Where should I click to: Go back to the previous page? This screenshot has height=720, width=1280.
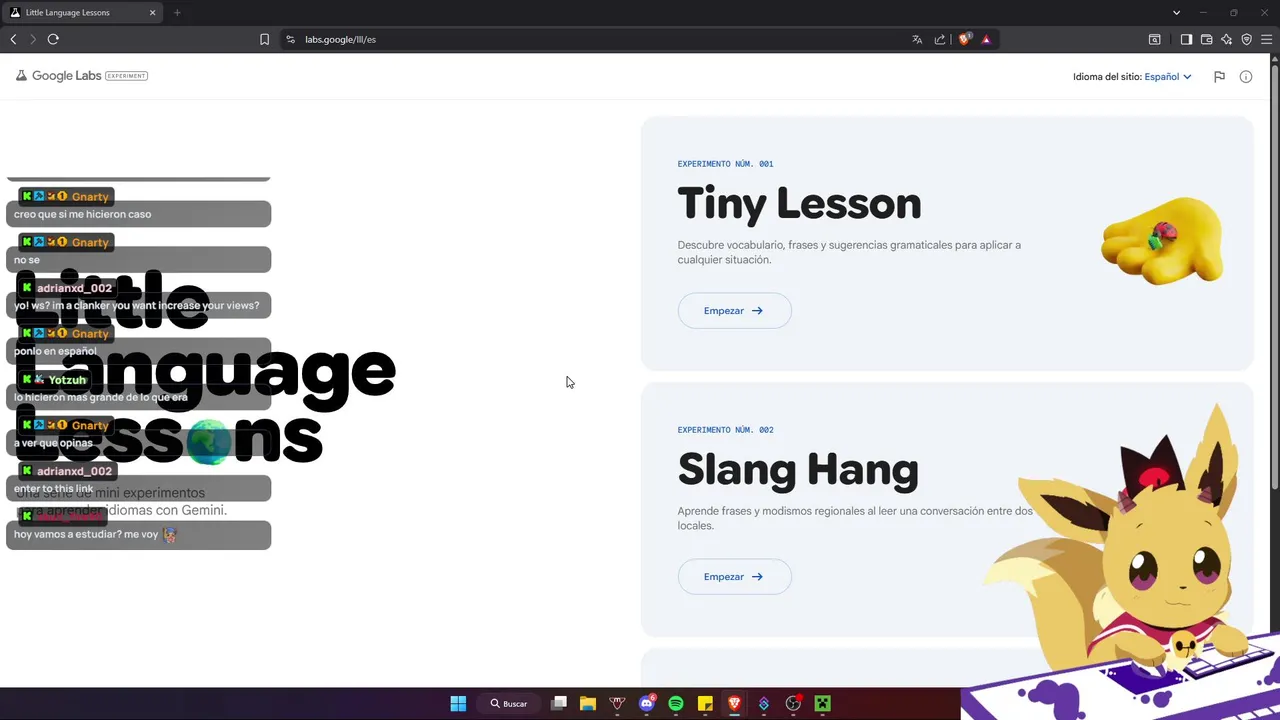[13, 39]
